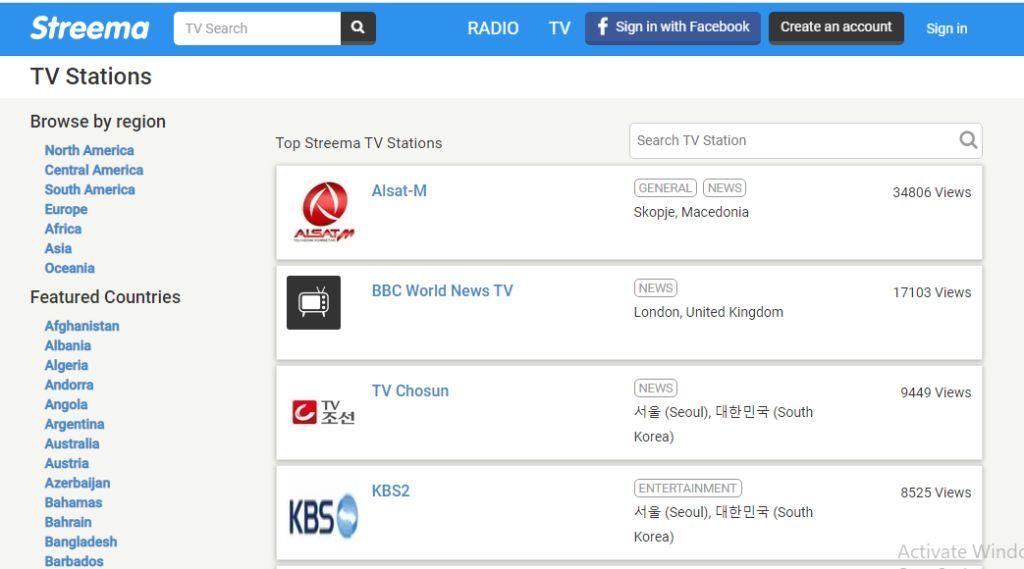Browse Central America region
The height and width of the screenshot is (569, 1024).
click(94, 170)
